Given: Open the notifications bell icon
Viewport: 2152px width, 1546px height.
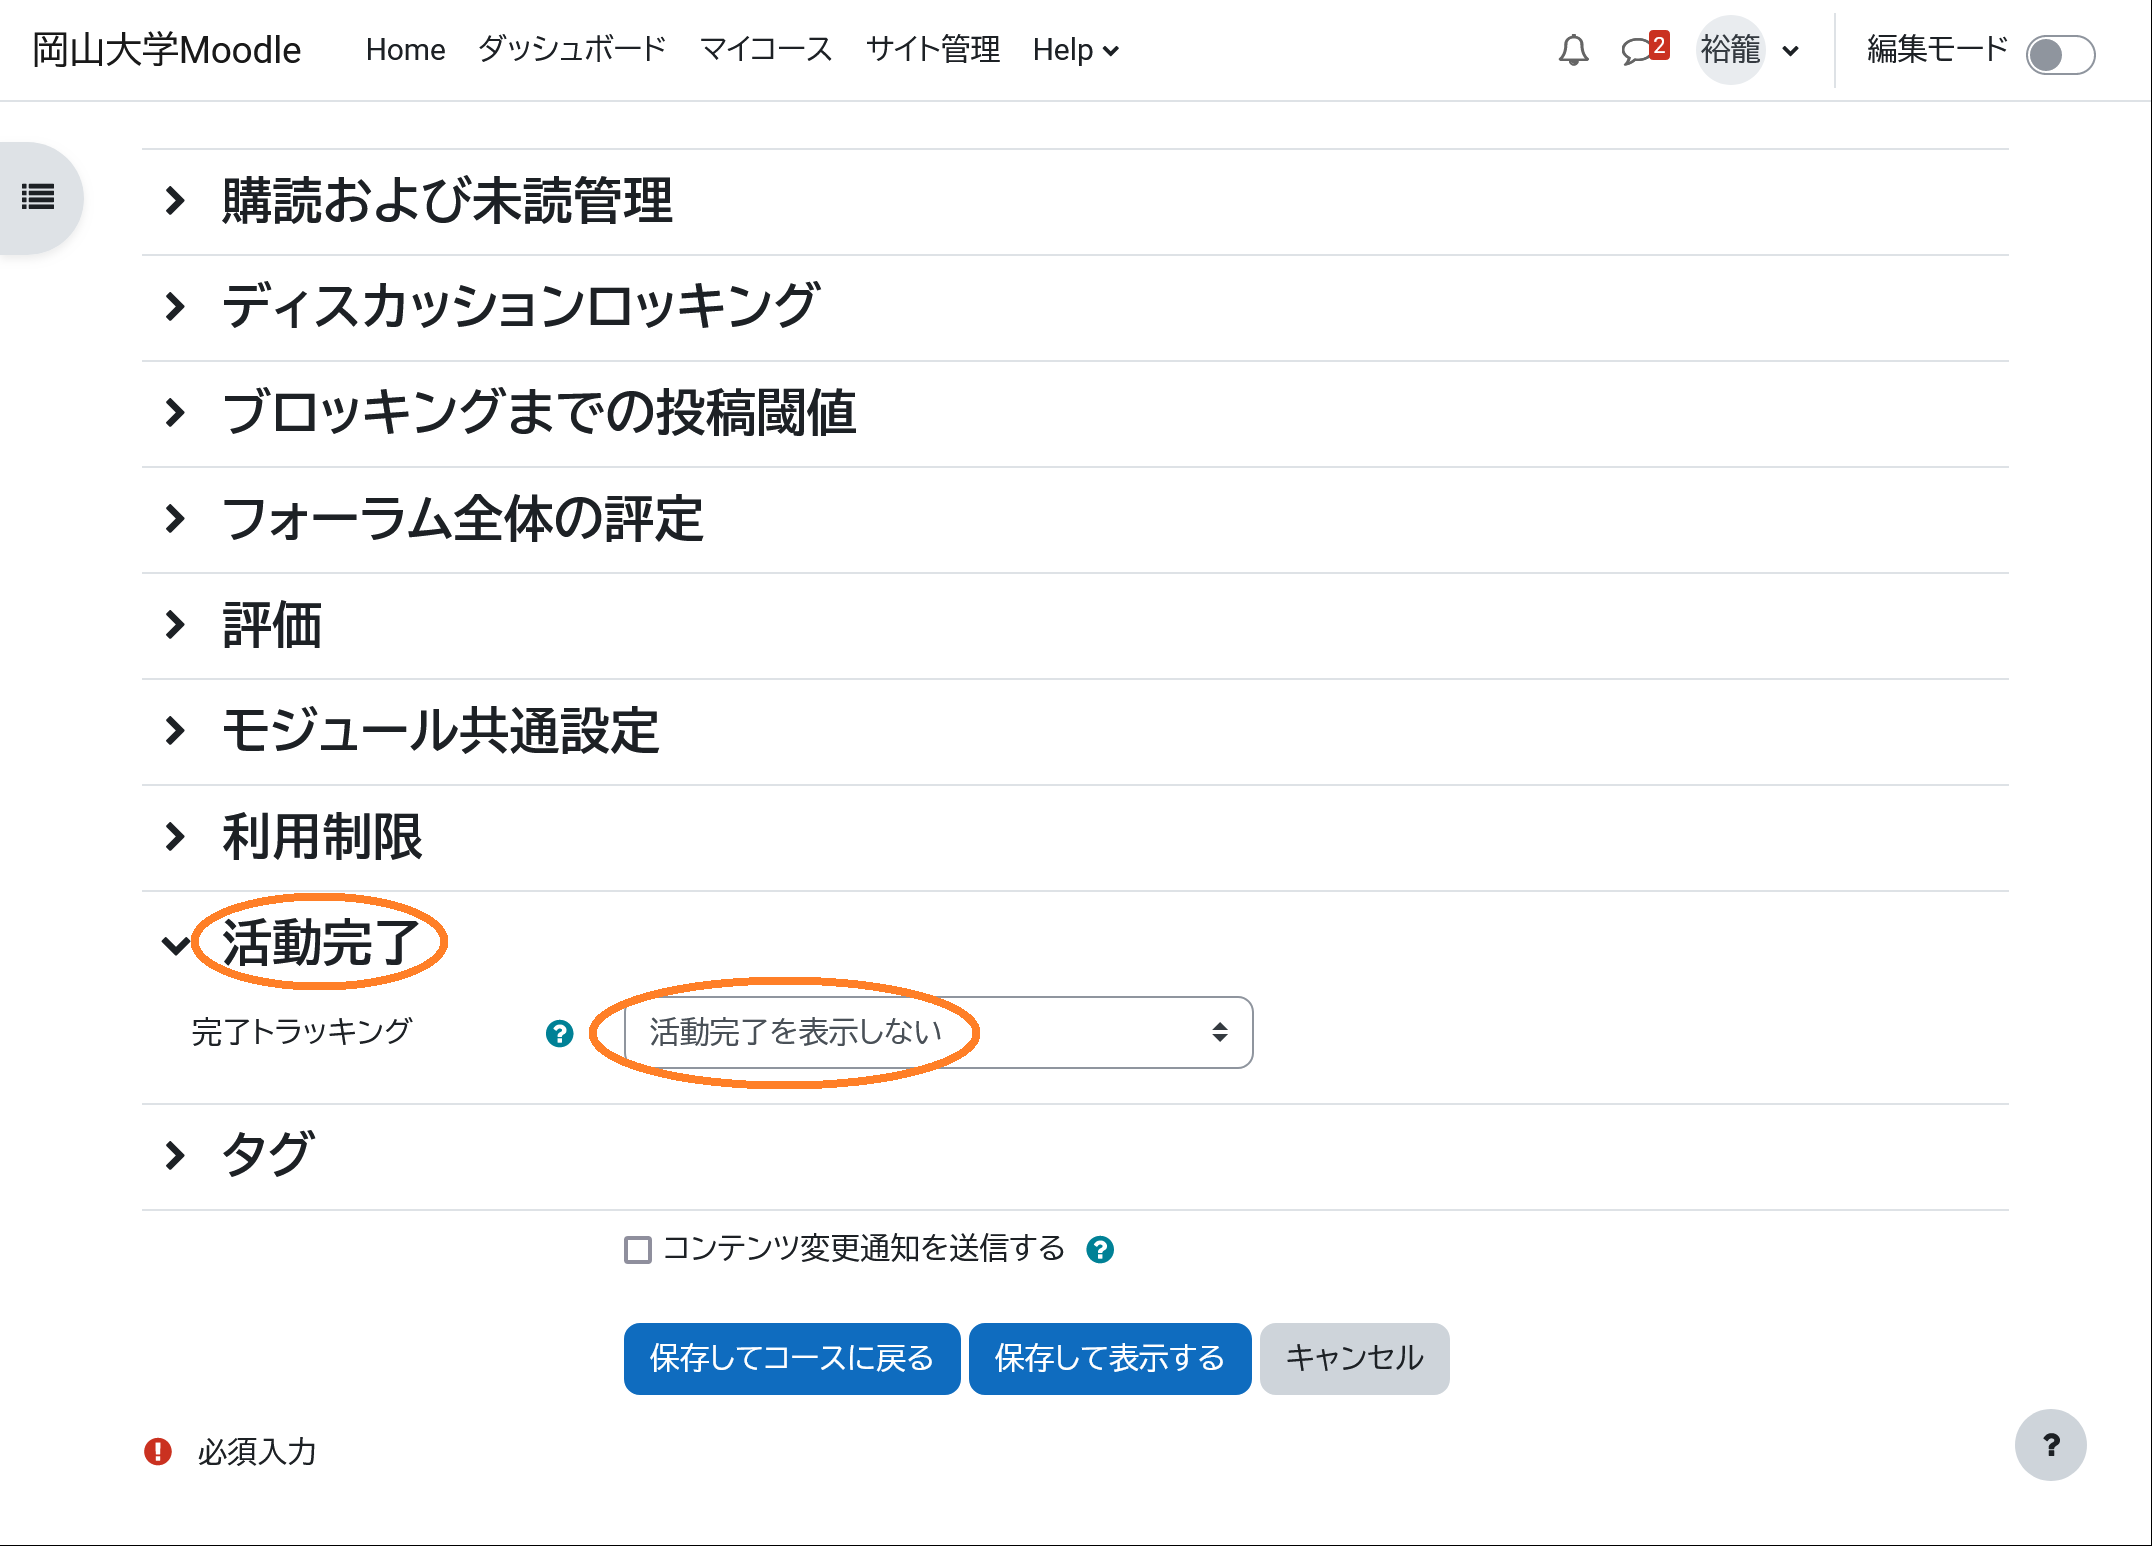Looking at the screenshot, I should click(x=1573, y=50).
